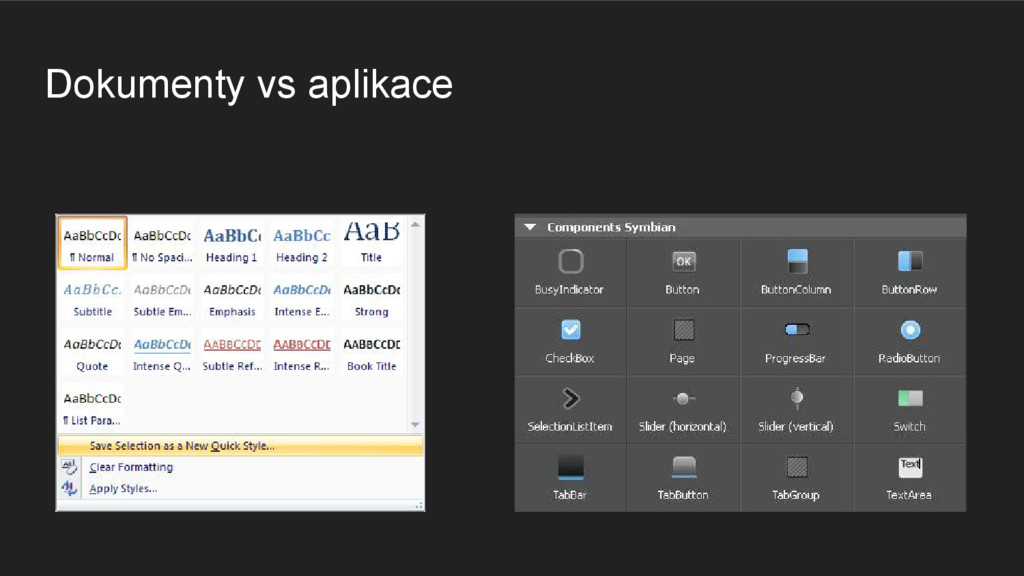The height and width of the screenshot is (576, 1024).
Task: Apply the Subtitle style
Action: pos(92,298)
